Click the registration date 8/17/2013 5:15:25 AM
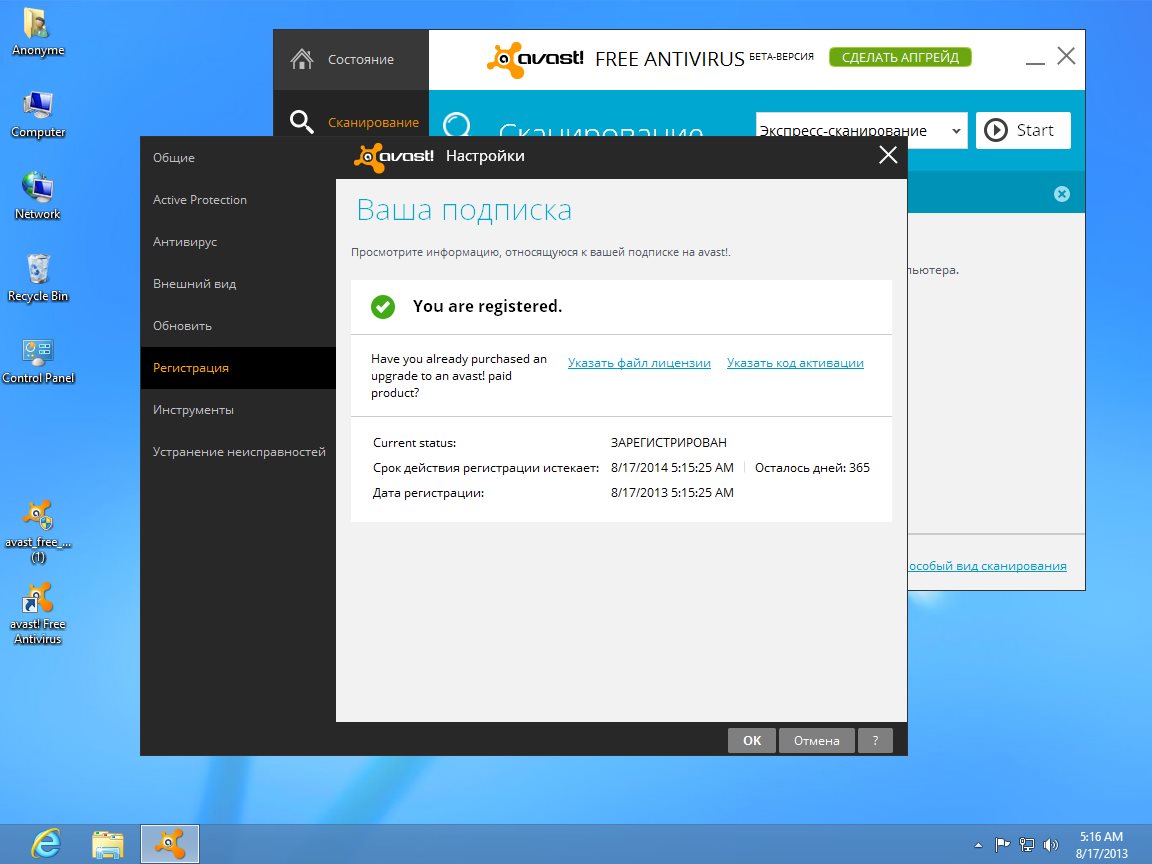 (672, 492)
